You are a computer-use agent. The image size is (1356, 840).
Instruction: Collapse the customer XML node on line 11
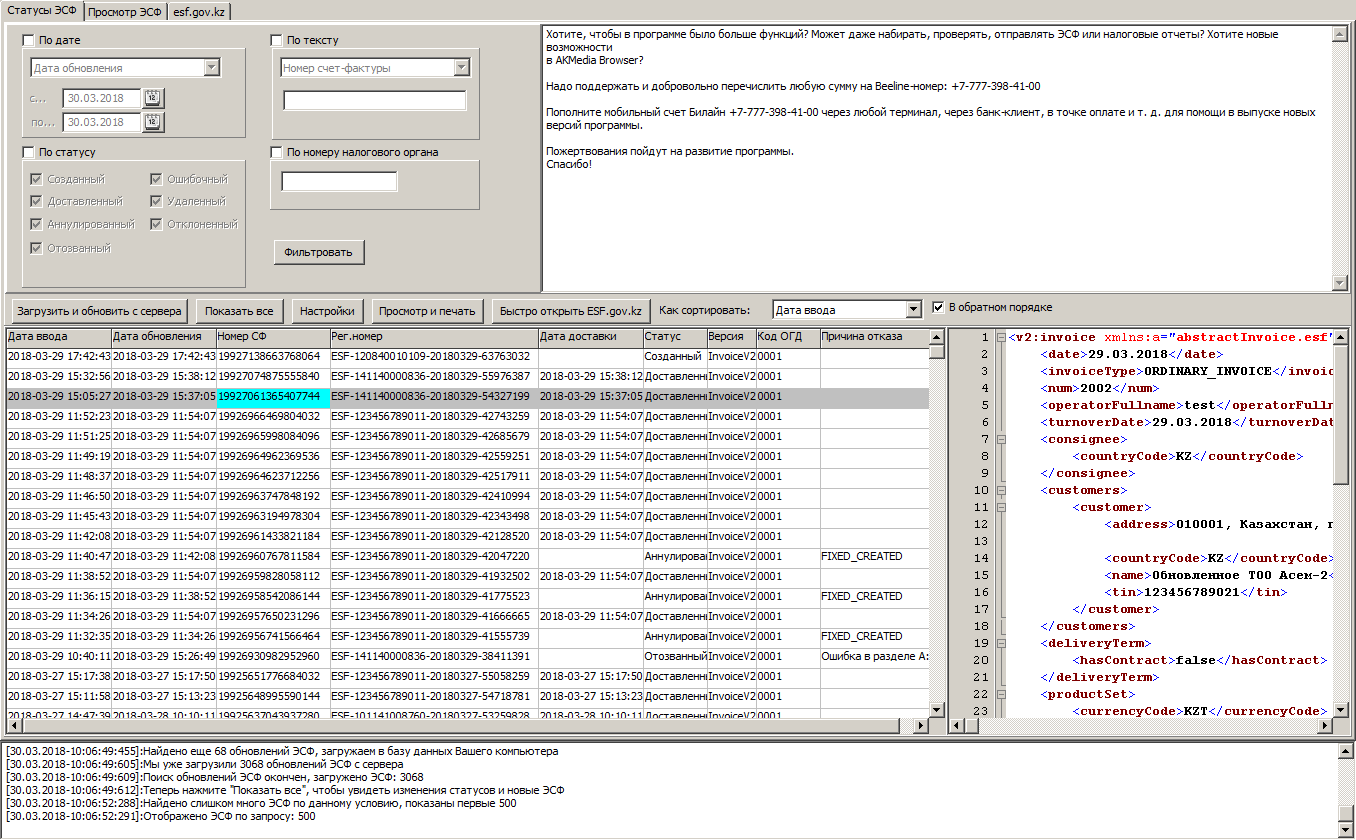(1001, 508)
